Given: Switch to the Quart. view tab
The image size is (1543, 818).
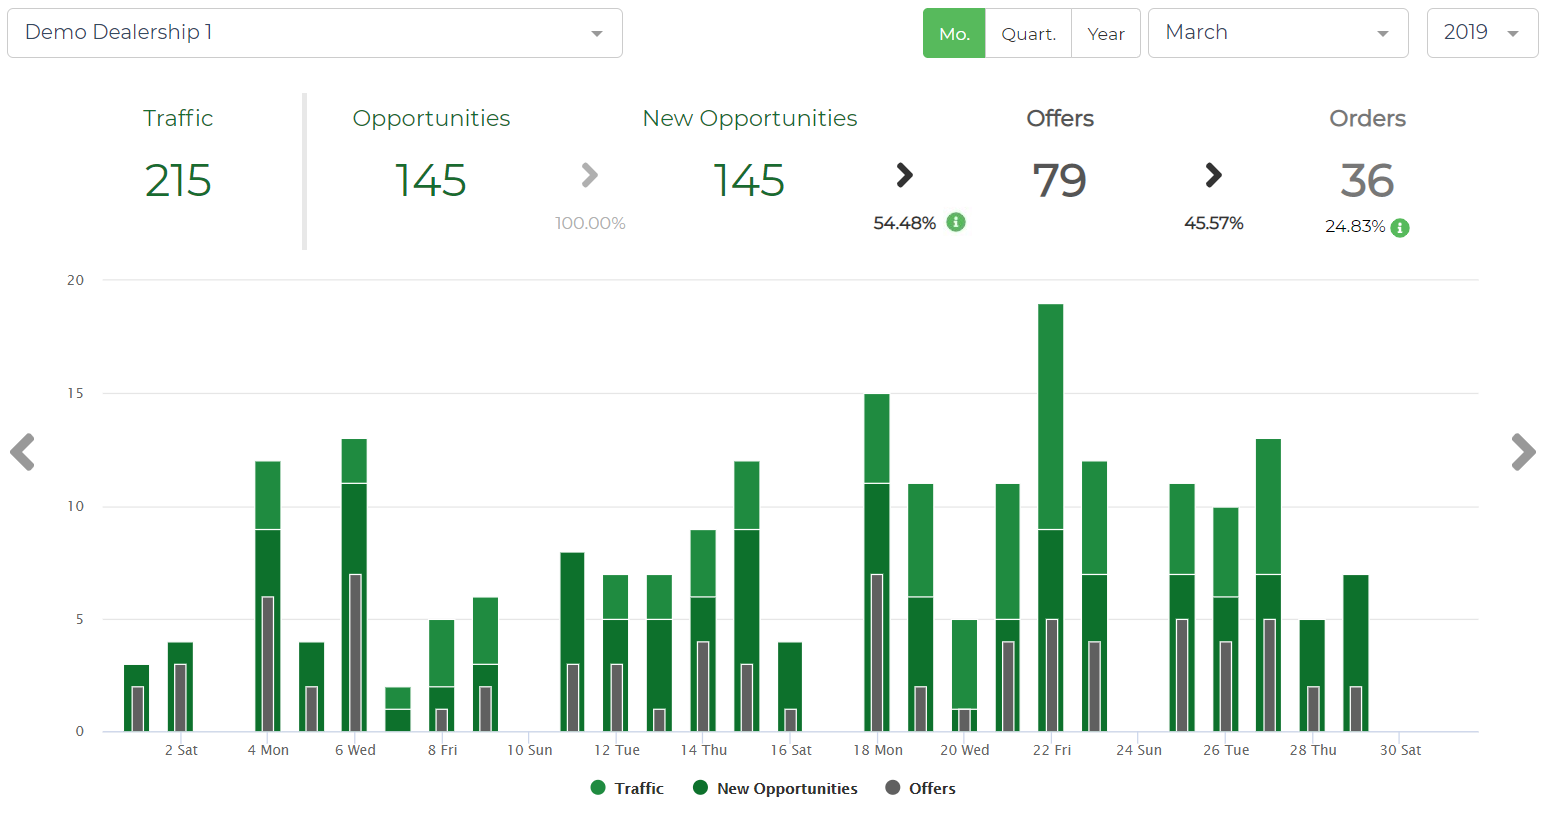Looking at the screenshot, I should click(1028, 34).
